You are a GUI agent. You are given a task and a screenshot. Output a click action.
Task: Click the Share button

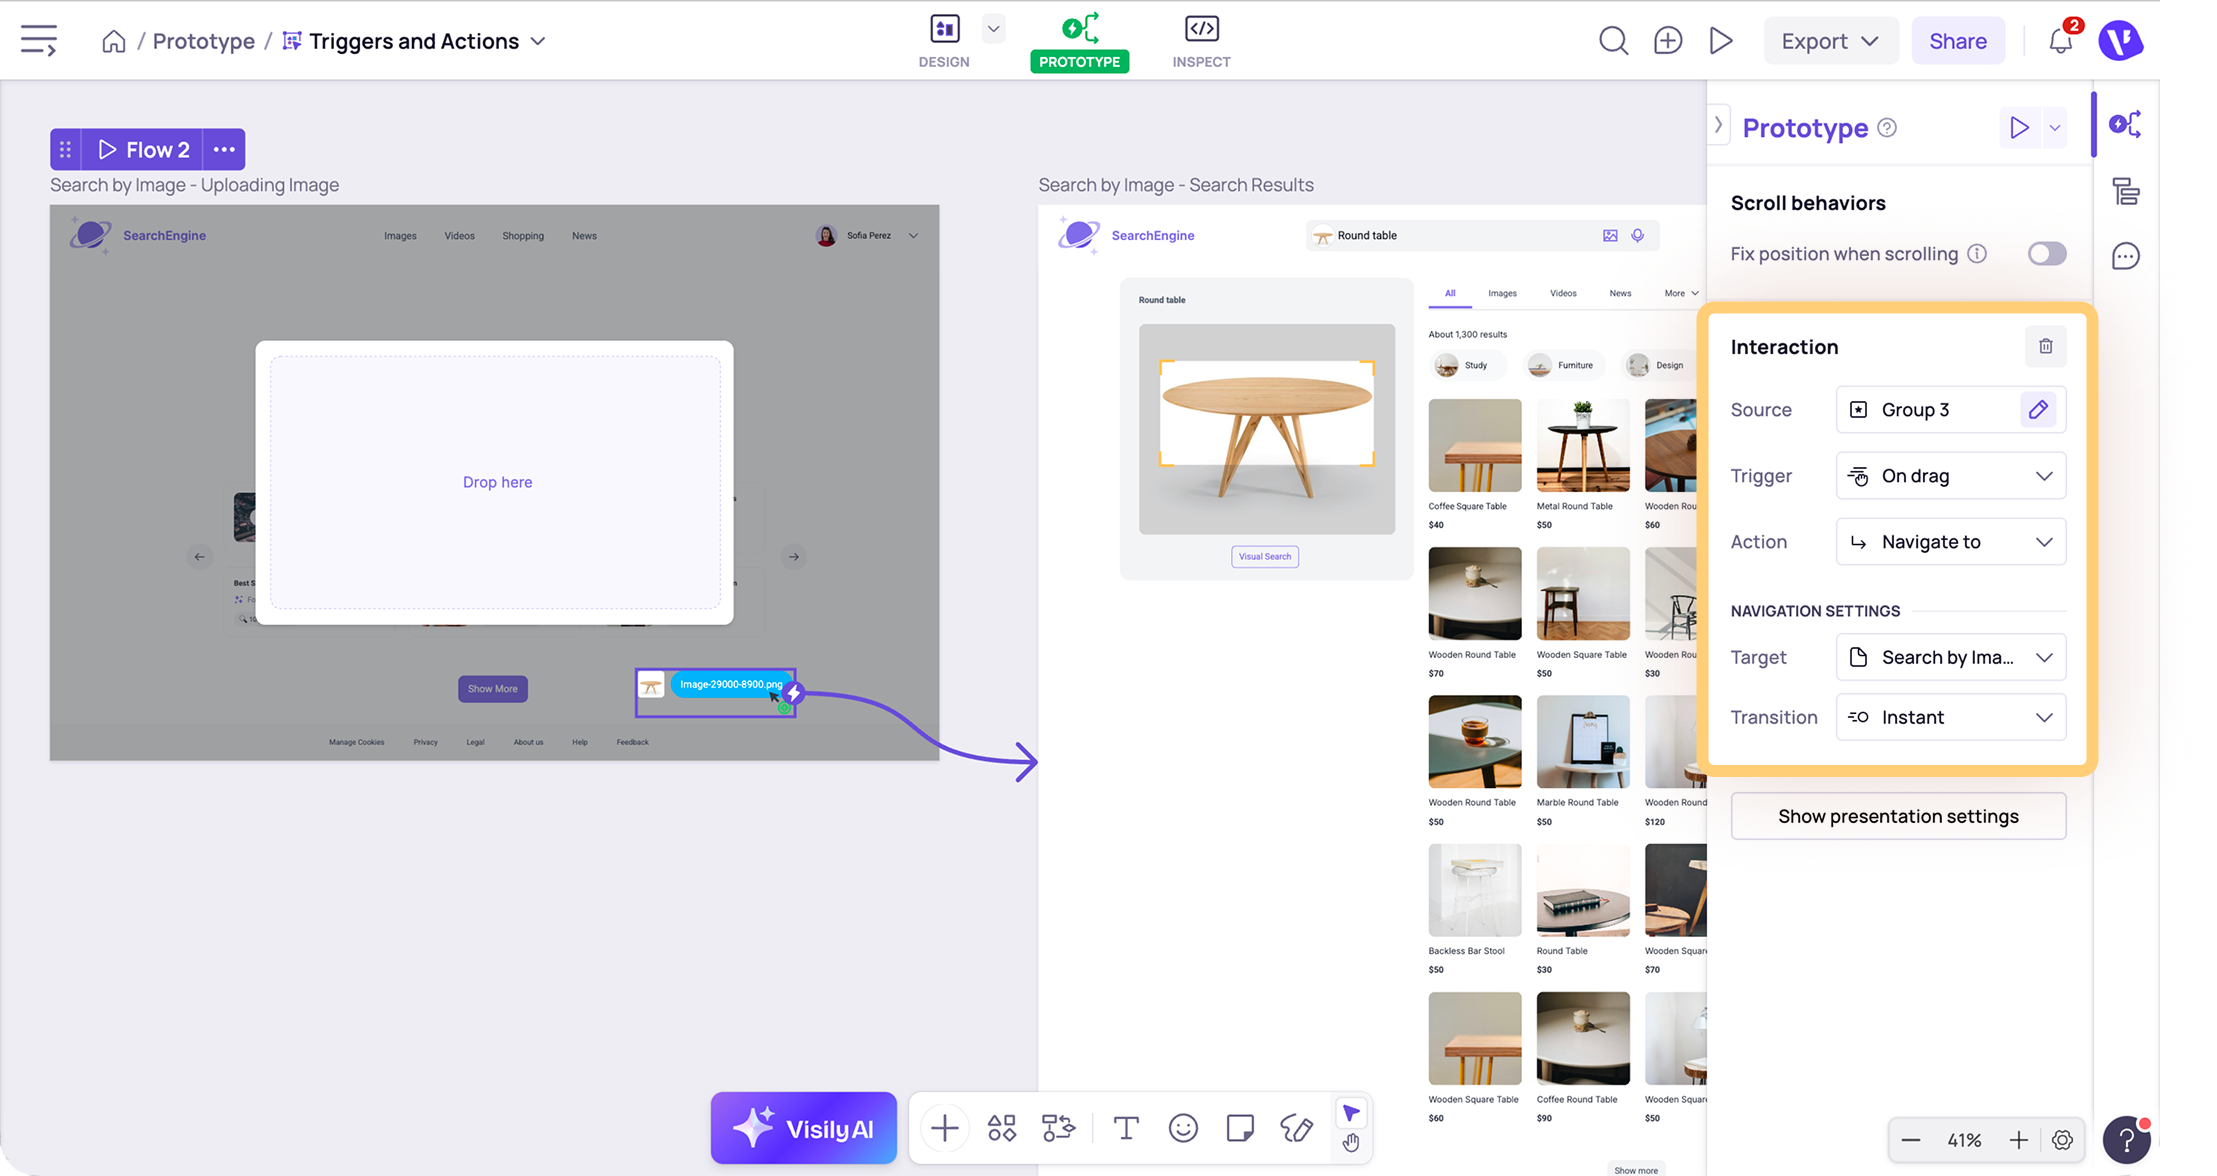pyautogui.click(x=1957, y=41)
